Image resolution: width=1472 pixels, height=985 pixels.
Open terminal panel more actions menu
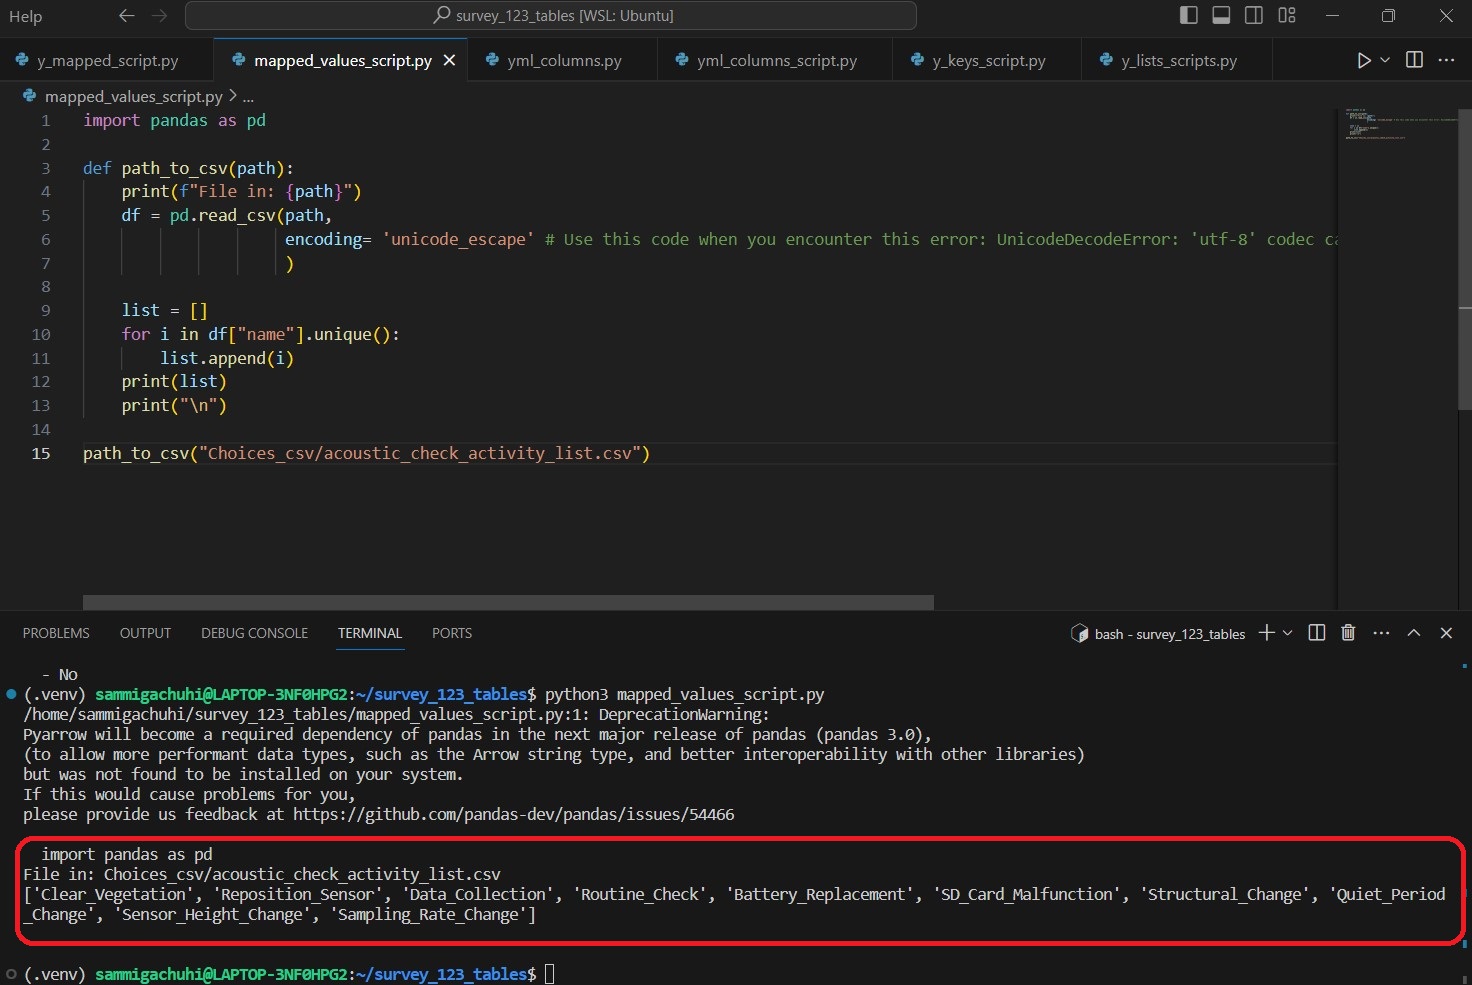(1381, 632)
